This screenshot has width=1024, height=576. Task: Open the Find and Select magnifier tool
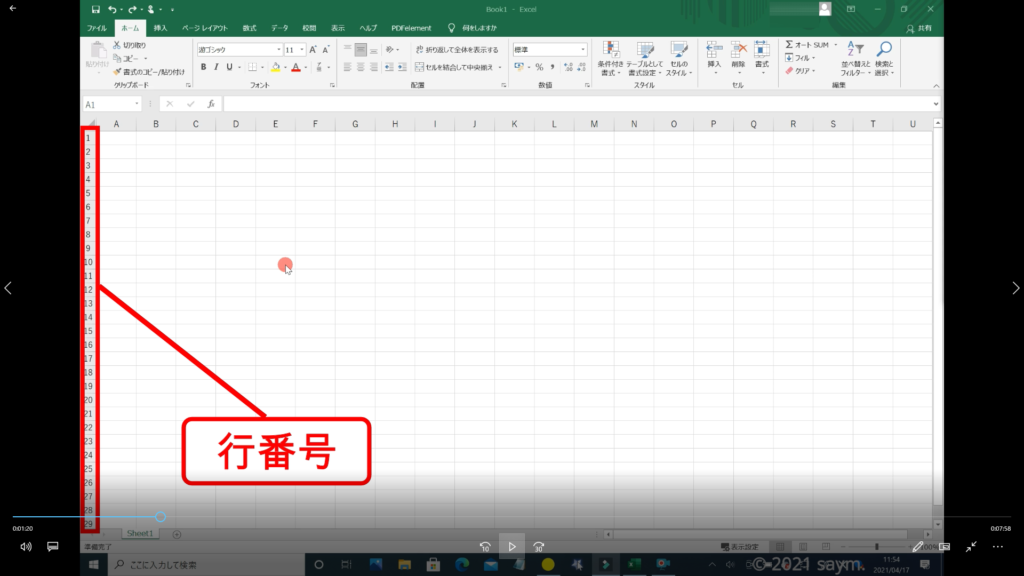point(883,50)
